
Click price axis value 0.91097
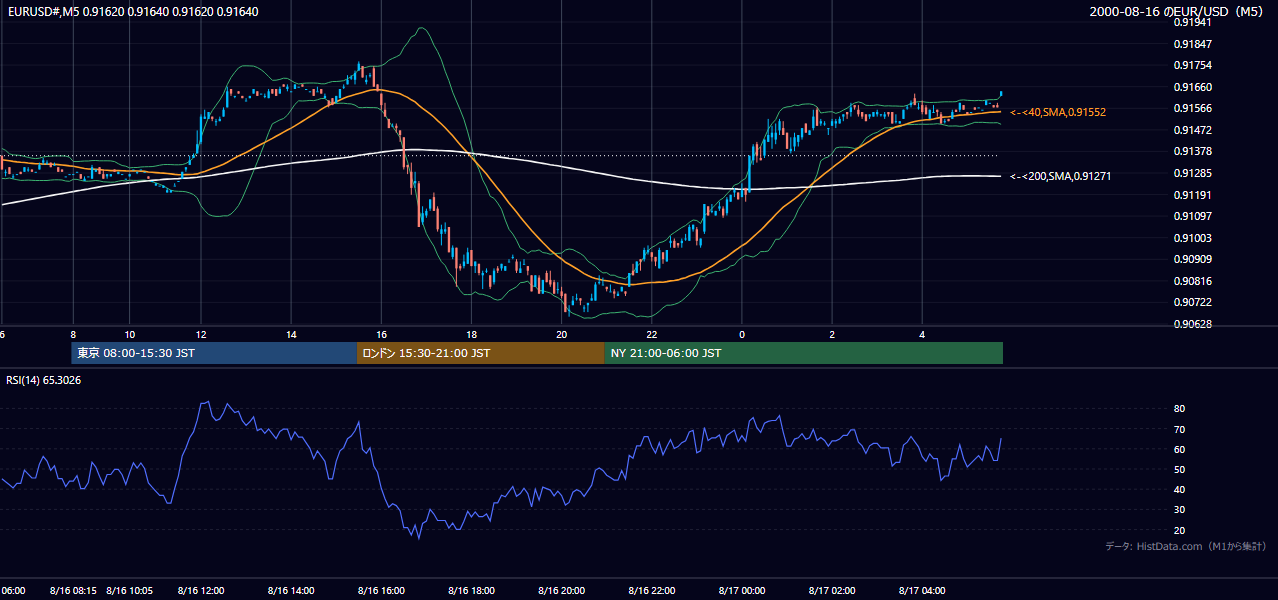[x=1192, y=217]
